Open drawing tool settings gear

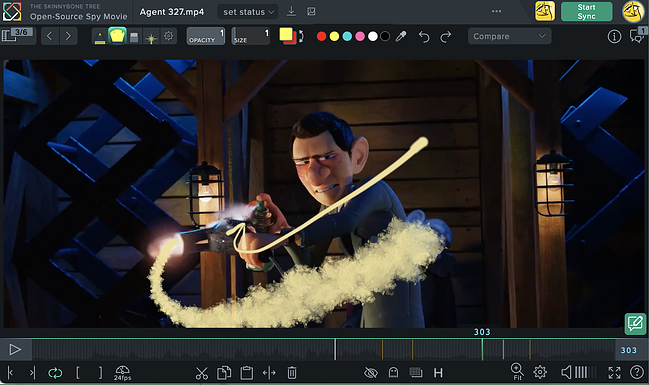click(x=168, y=36)
